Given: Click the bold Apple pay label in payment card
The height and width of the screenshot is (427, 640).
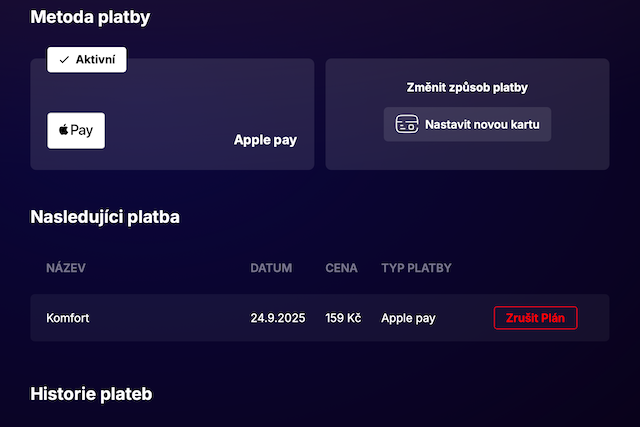Looking at the screenshot, I should 265,140.
